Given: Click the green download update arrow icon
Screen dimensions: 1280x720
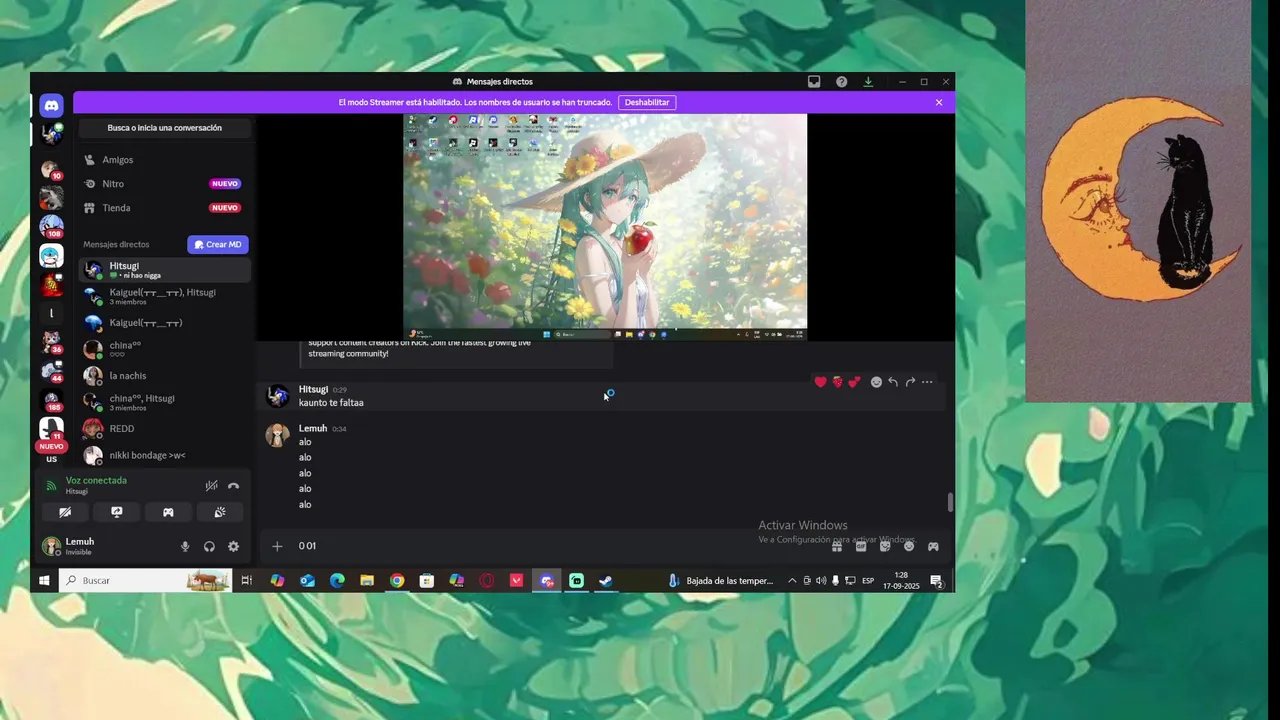Looking at the screenshot, I should 868,82.
